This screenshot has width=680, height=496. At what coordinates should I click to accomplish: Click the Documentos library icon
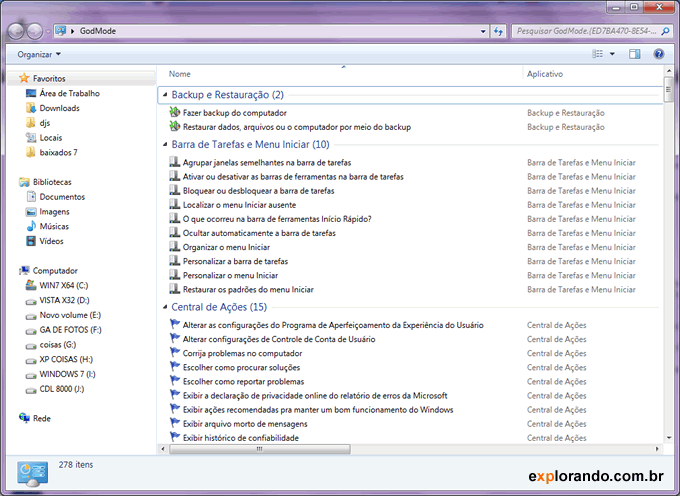click(31, 197)
